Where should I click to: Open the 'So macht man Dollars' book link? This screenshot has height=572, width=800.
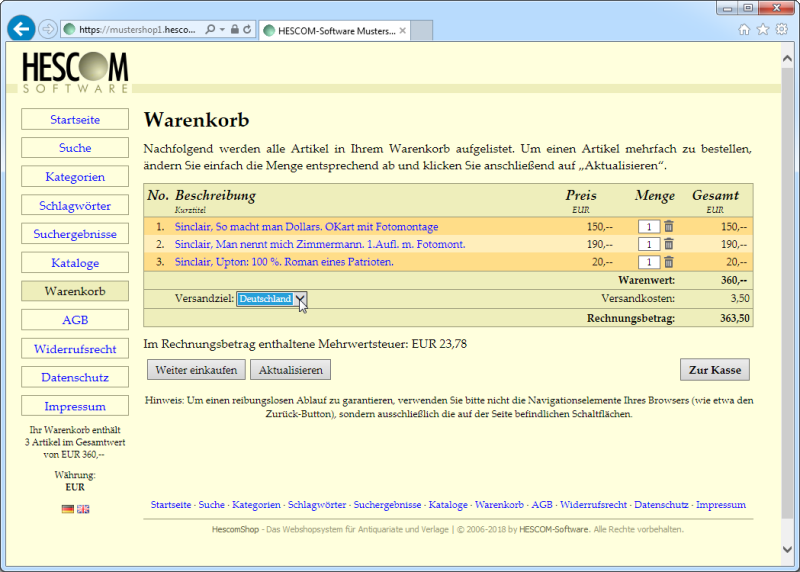306,227
